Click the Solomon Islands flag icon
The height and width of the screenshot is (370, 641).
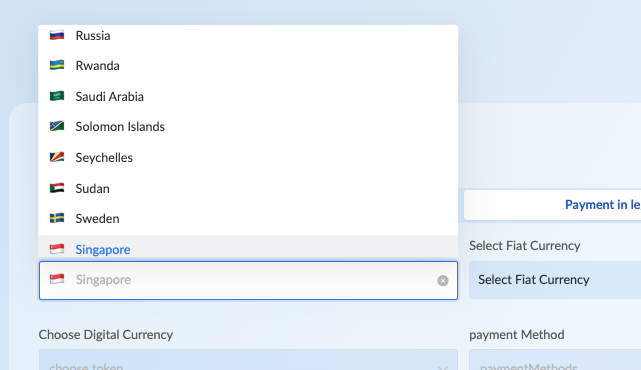(x=57, y=126)
